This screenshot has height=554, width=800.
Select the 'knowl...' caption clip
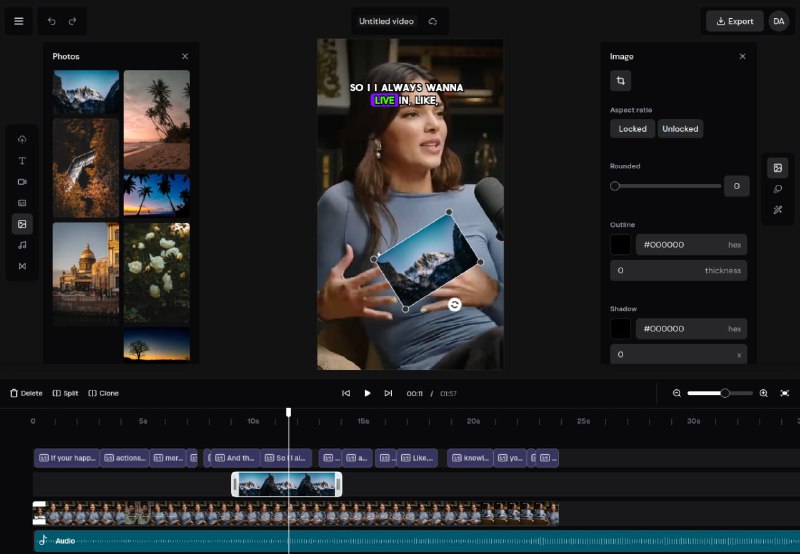click(x=471, y=458)
